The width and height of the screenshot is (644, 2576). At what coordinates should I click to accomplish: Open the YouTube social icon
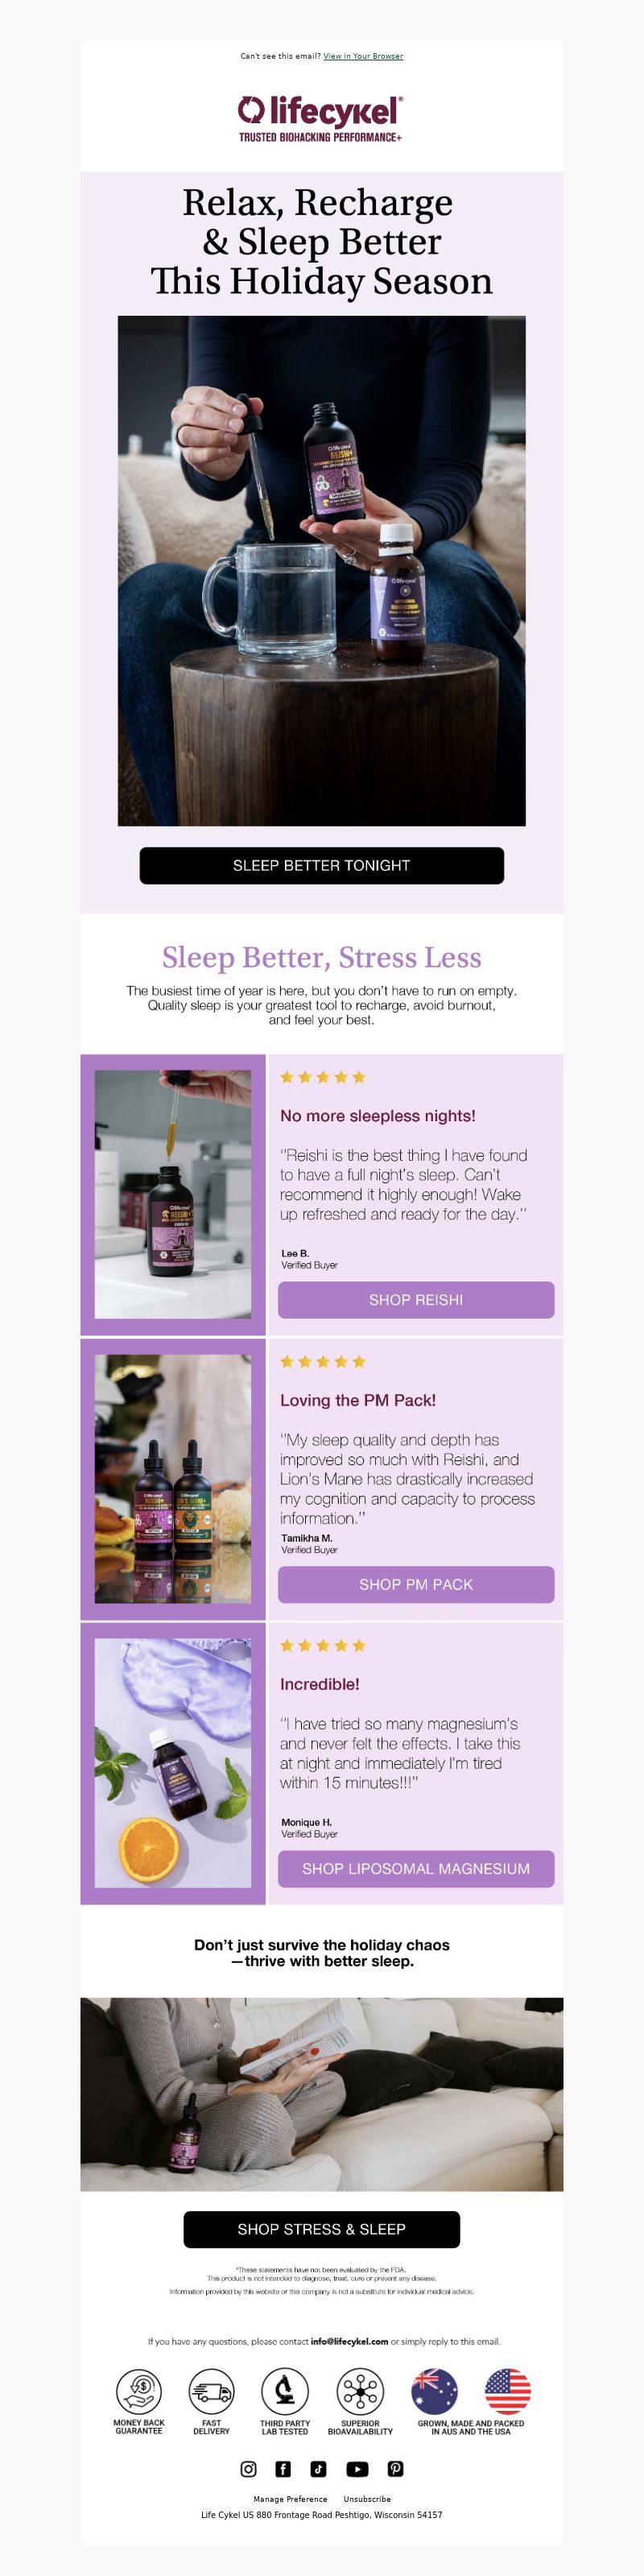coord(357,2469)
